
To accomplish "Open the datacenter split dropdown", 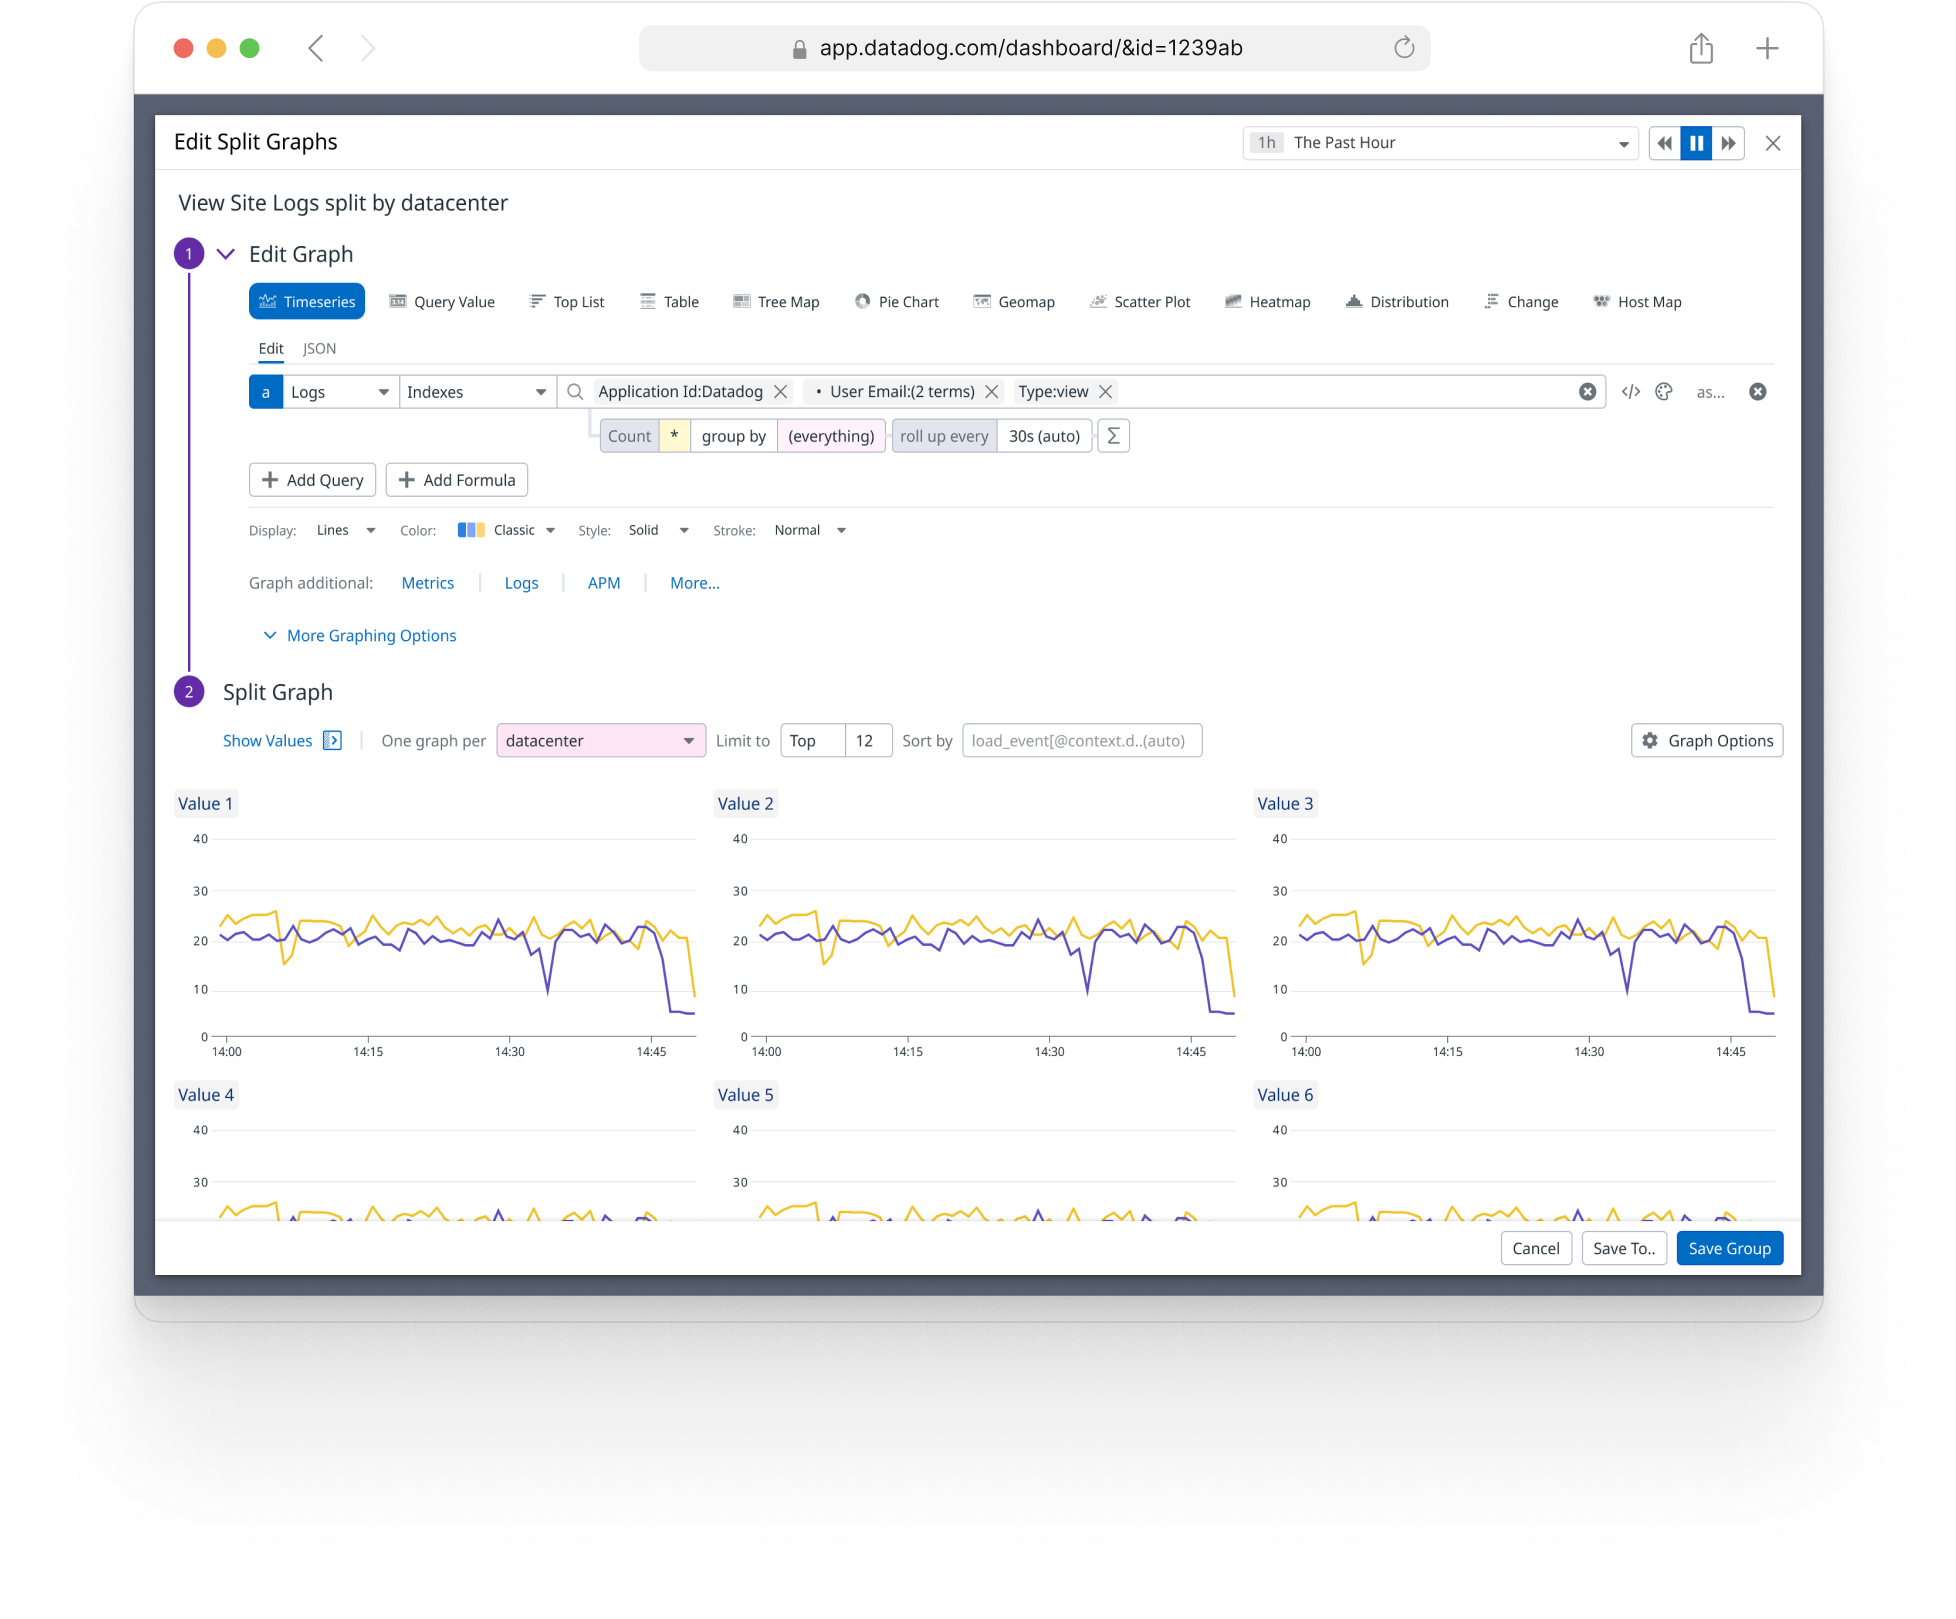I will point(600,741).
